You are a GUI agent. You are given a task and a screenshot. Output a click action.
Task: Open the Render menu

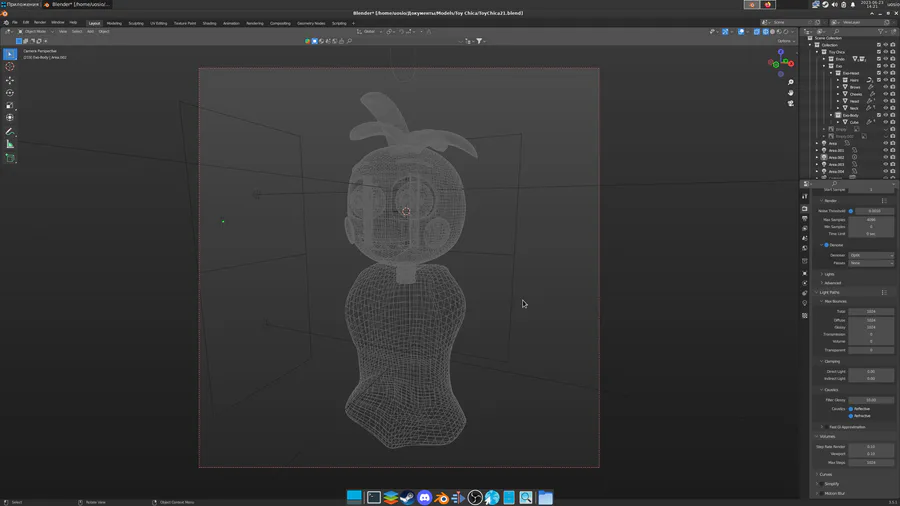(40, 22)
